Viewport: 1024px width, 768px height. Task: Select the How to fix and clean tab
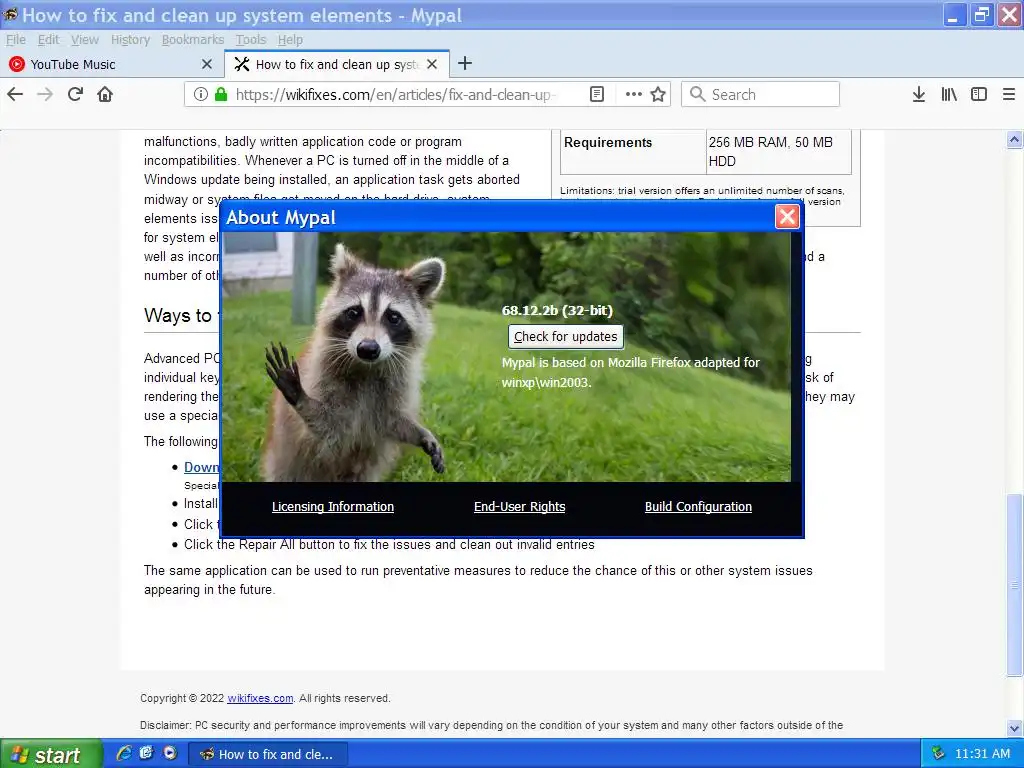coord(336,64)
